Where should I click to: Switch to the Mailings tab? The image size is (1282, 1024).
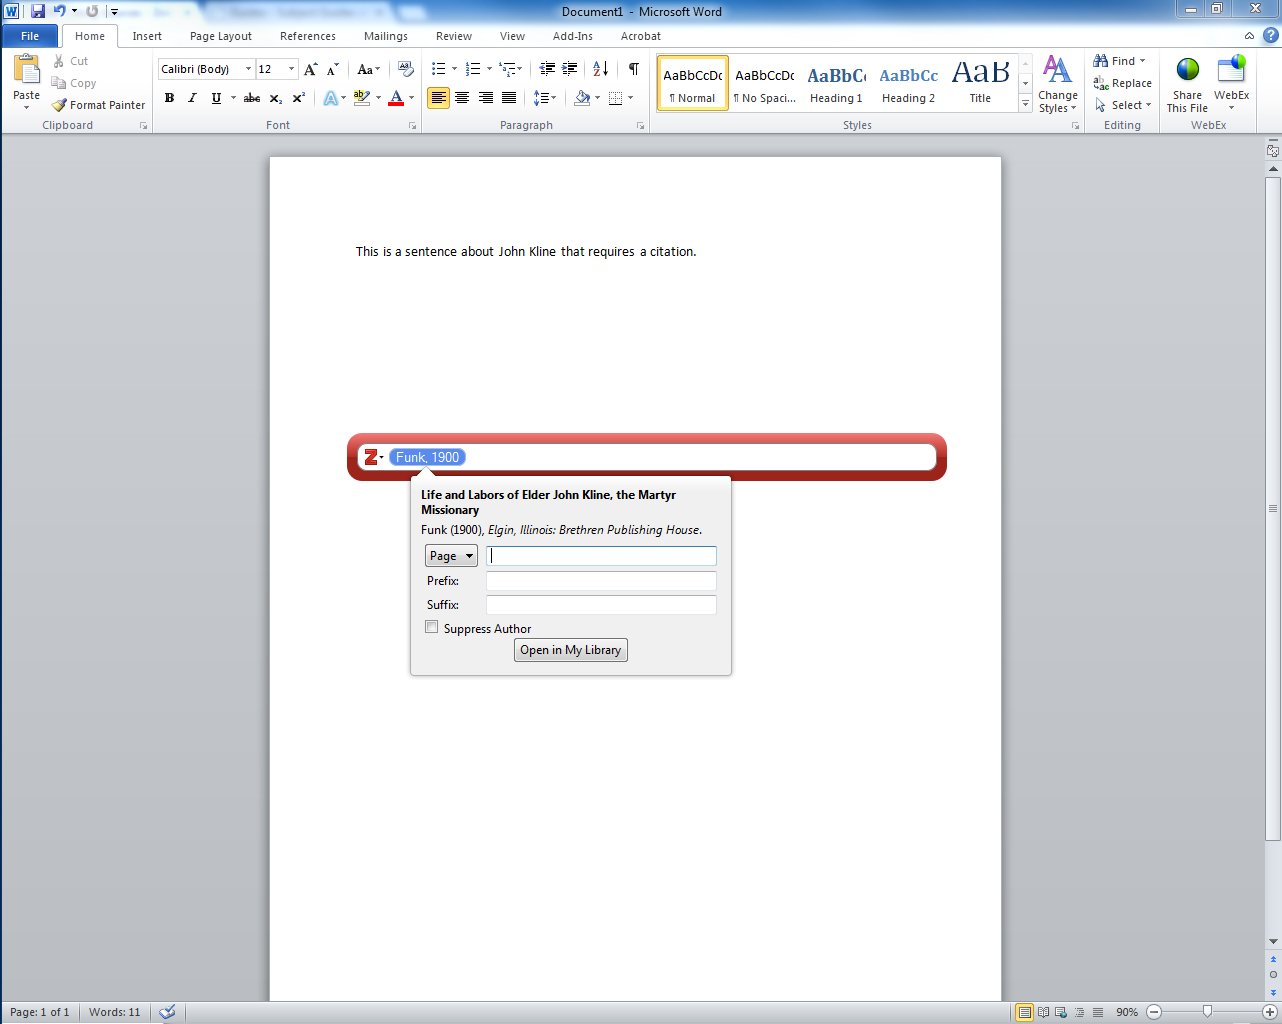(x=386, y=36)
